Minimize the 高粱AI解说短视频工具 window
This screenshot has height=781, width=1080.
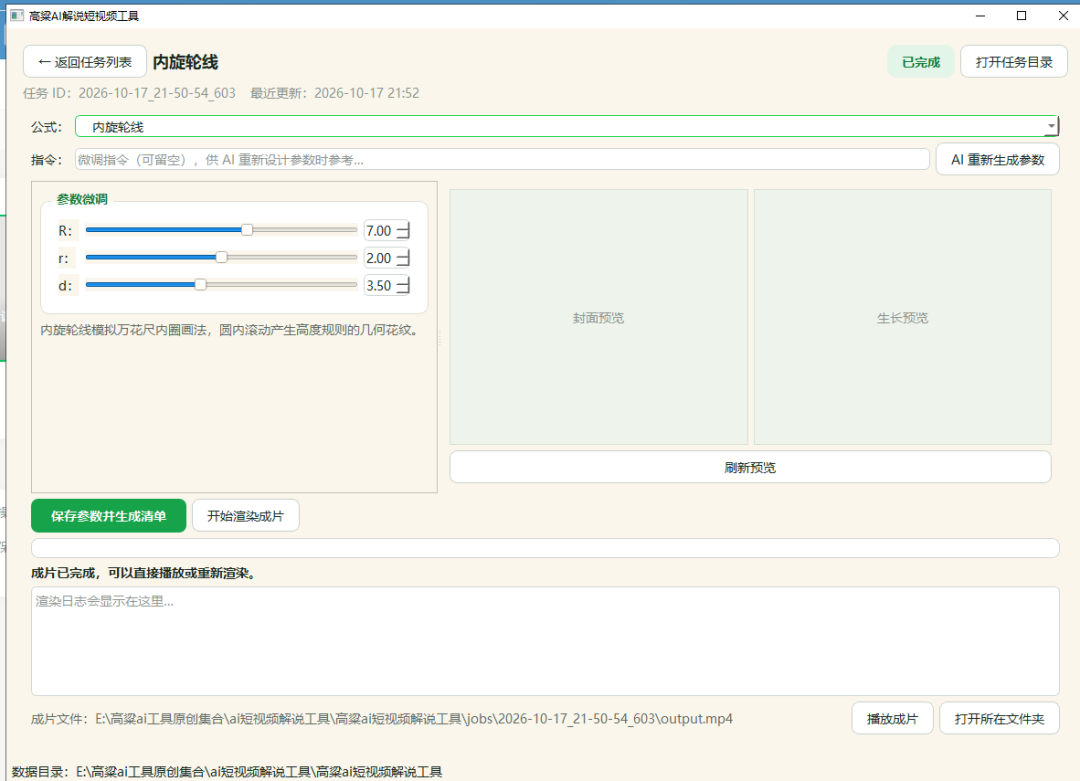point(980,15)
